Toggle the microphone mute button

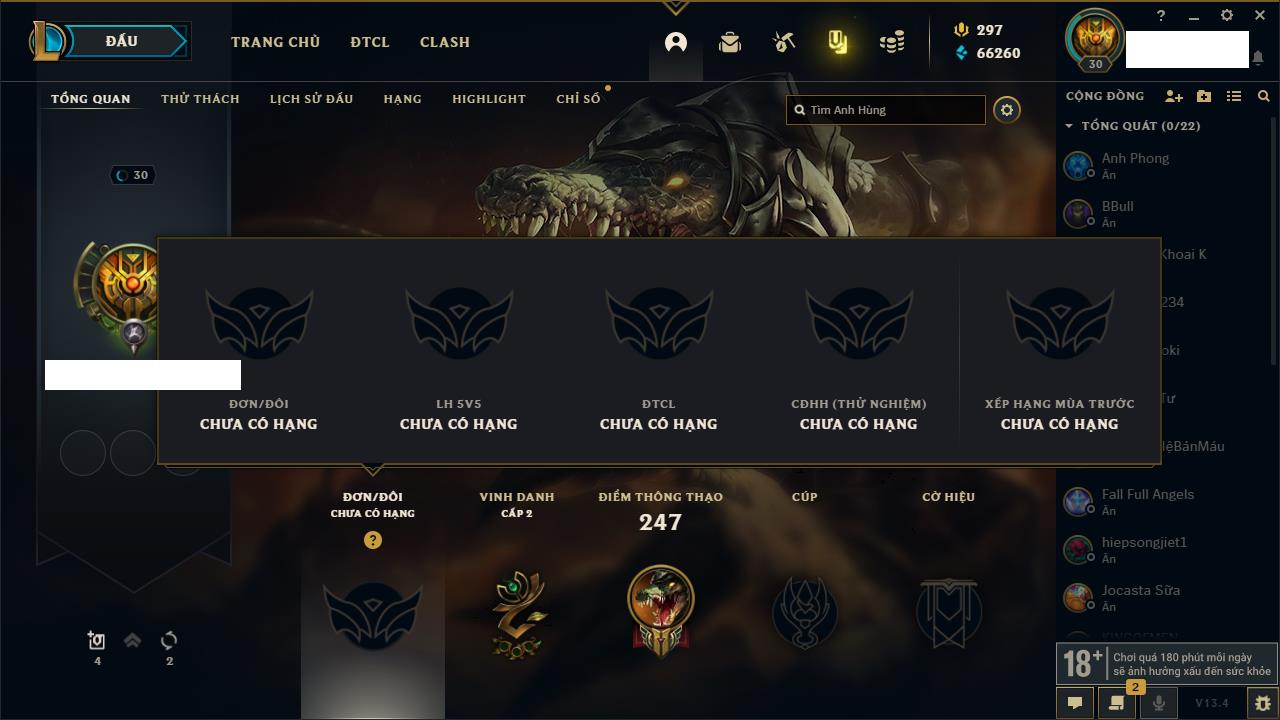[1159, 703]
